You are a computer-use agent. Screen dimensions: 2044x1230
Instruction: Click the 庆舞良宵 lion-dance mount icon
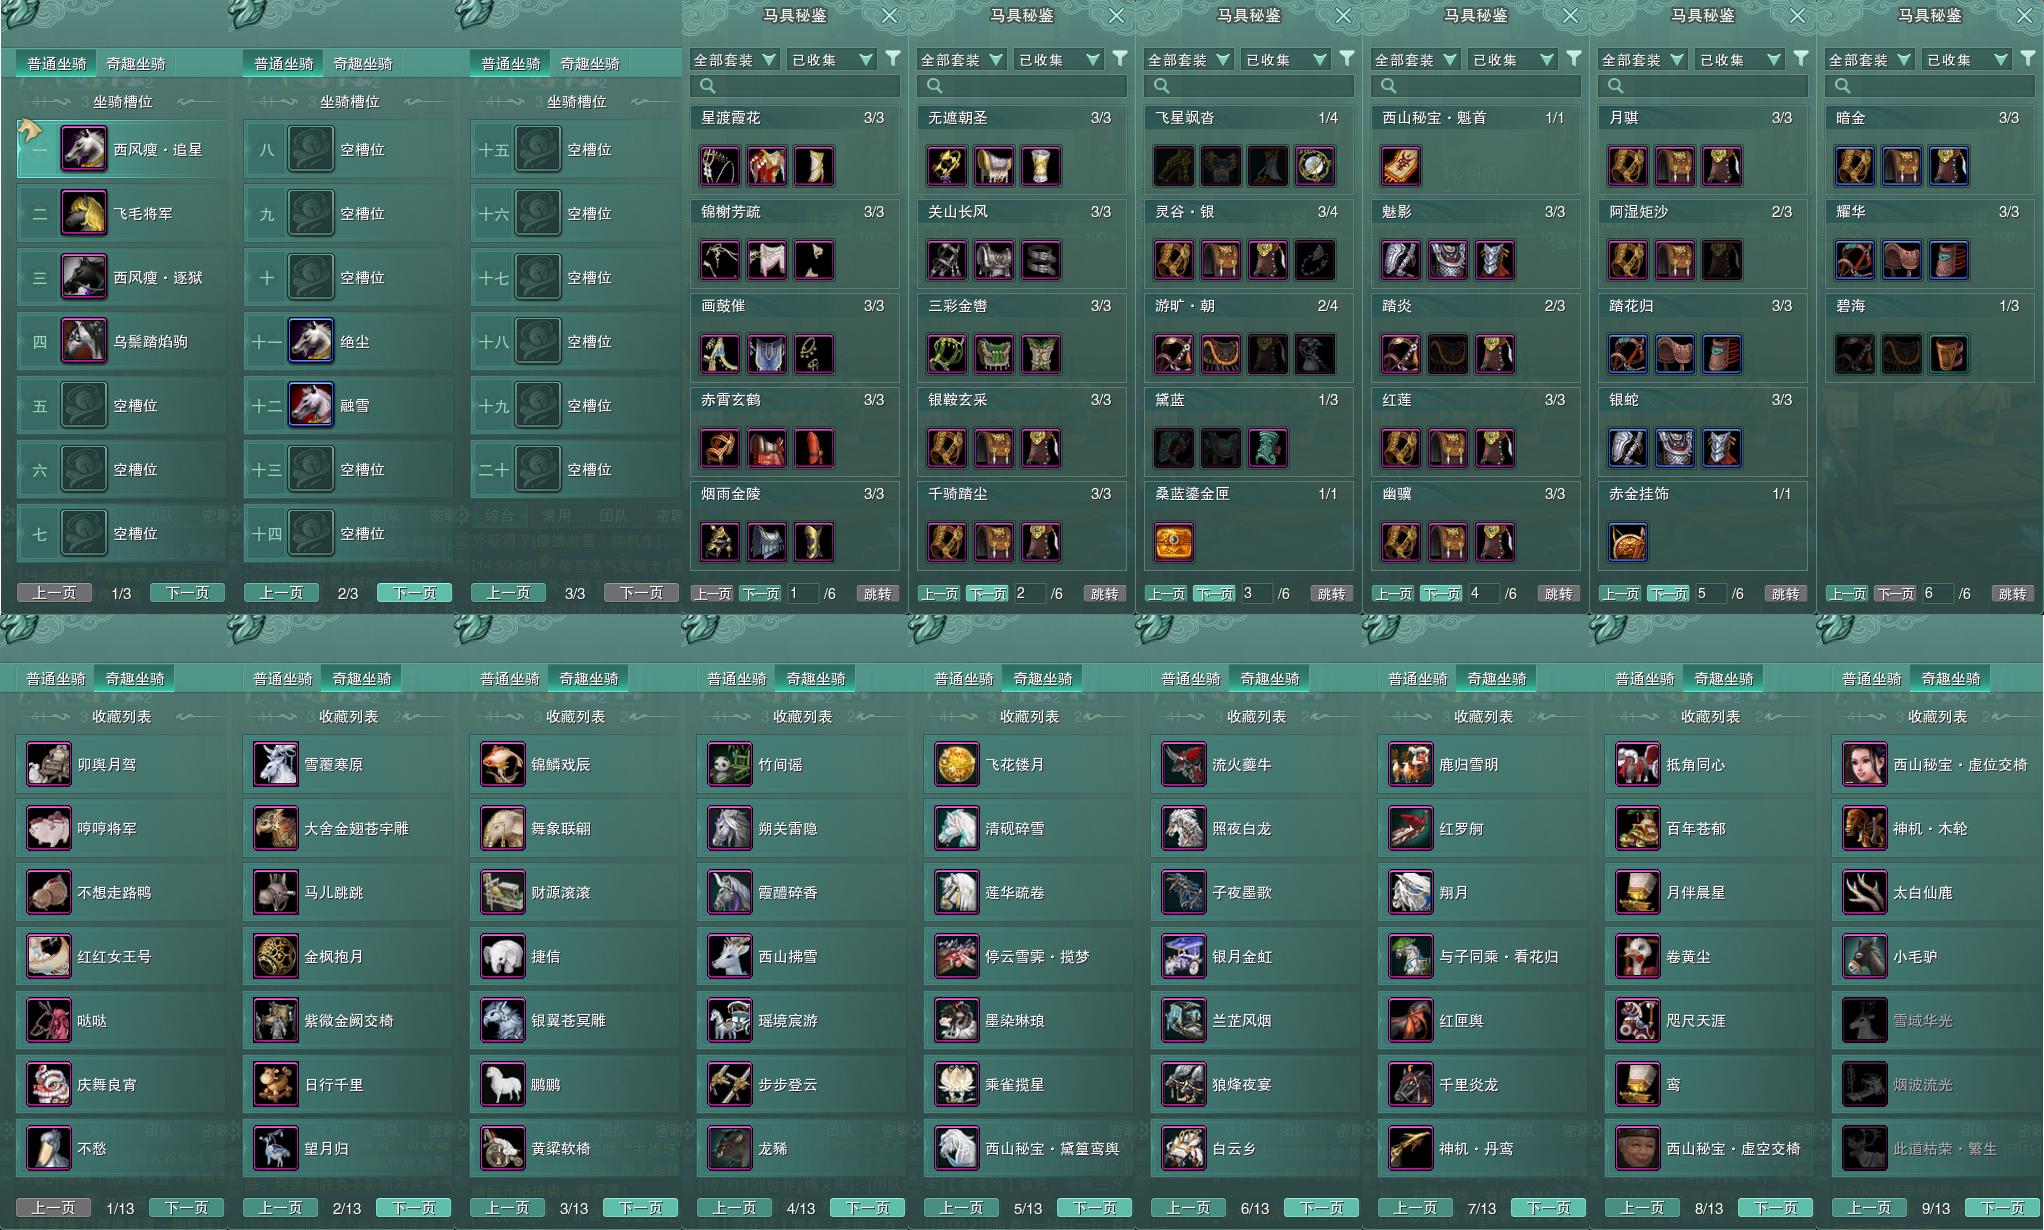48,1084
